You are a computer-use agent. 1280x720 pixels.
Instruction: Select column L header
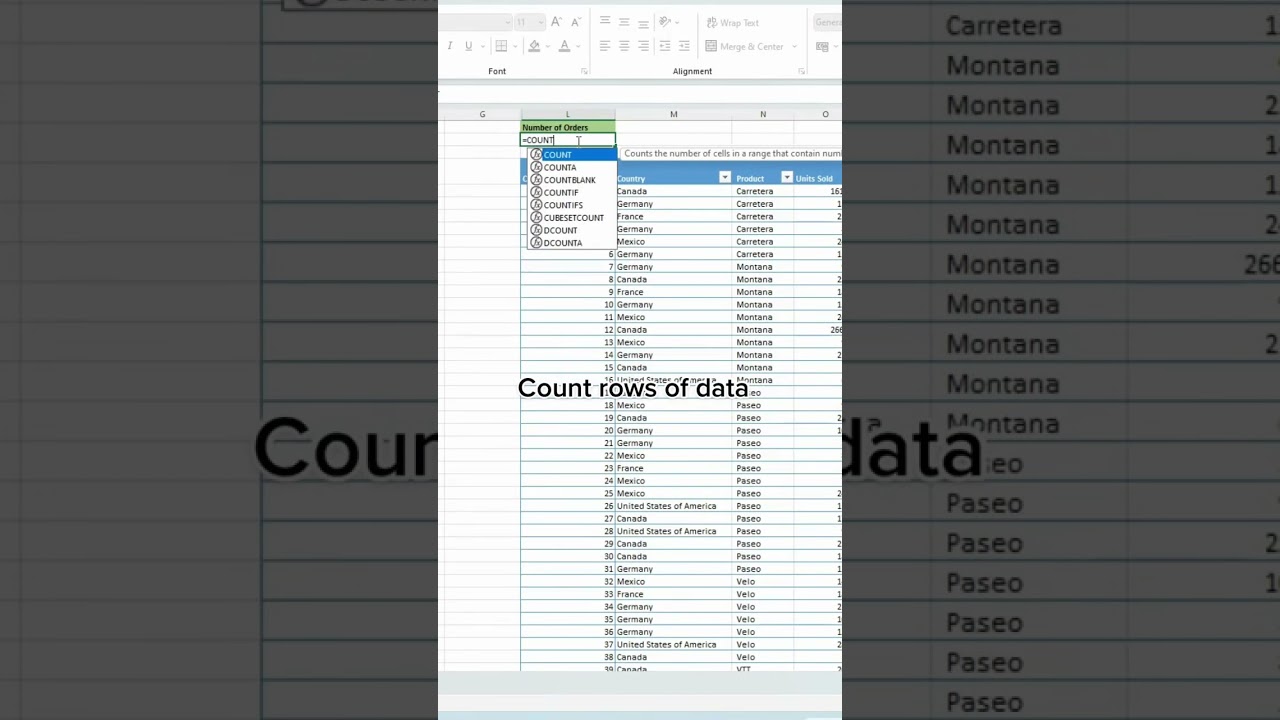(567, 114)
